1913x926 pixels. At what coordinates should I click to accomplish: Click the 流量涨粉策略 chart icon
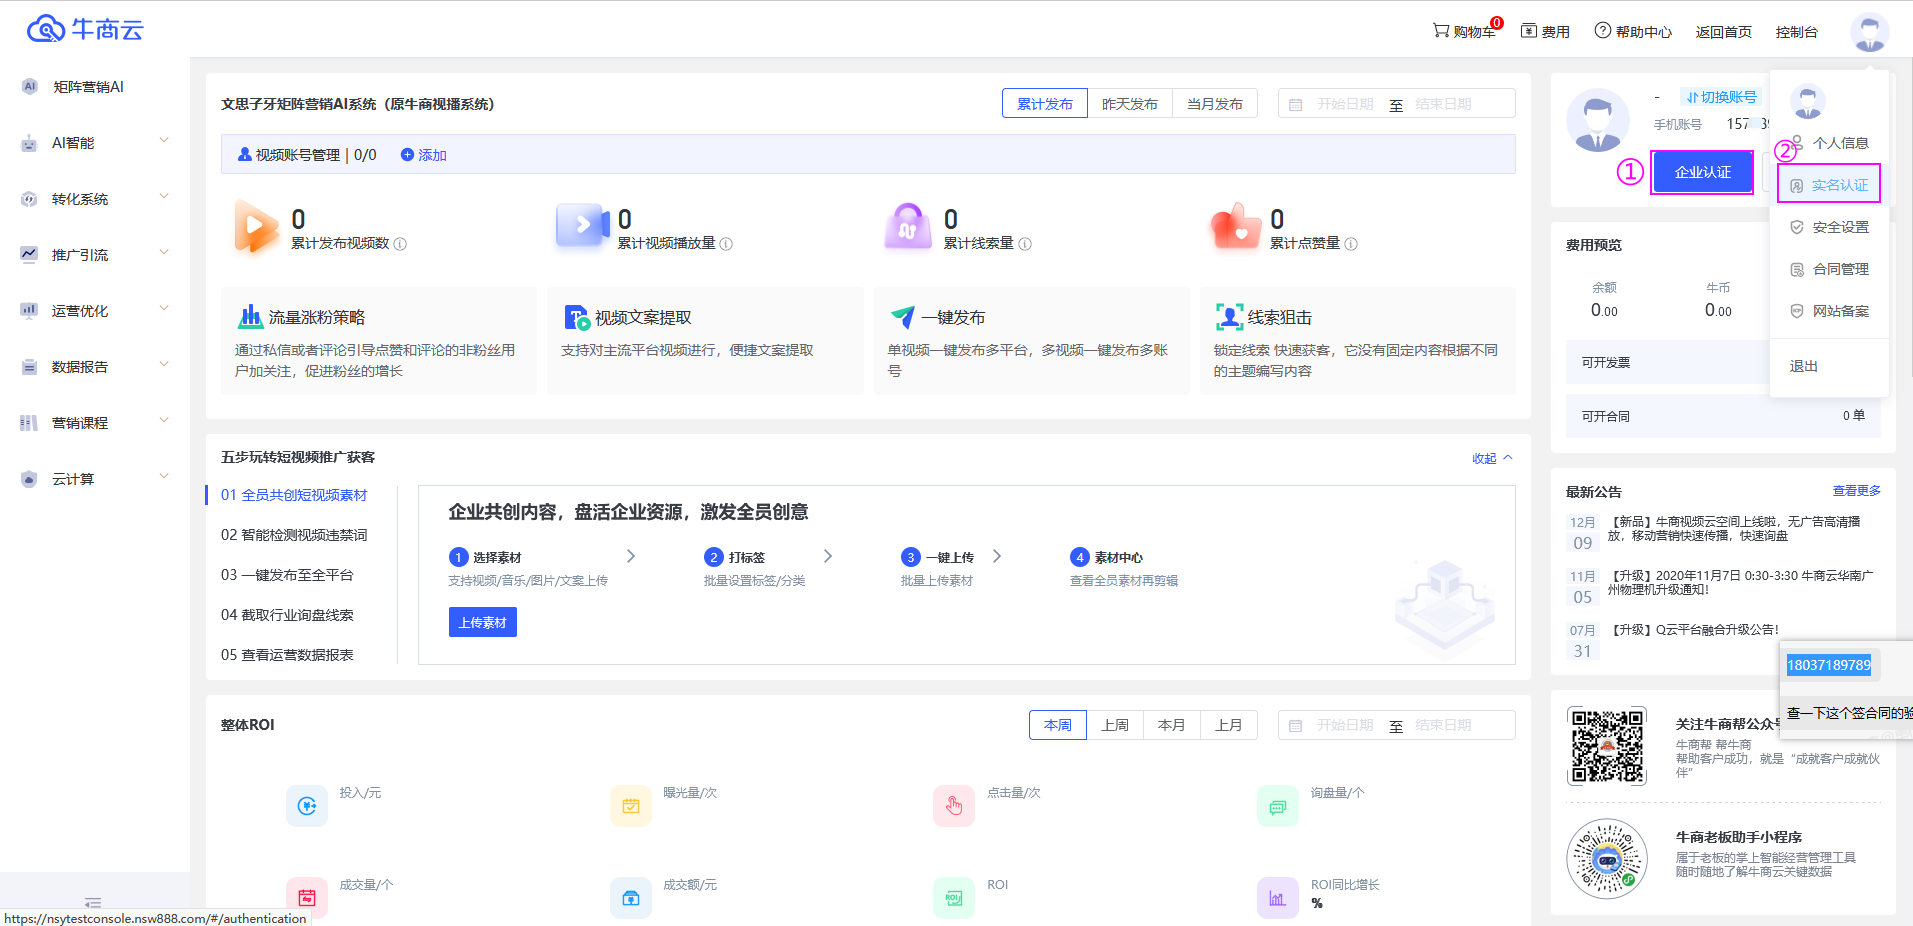point(250,317)
